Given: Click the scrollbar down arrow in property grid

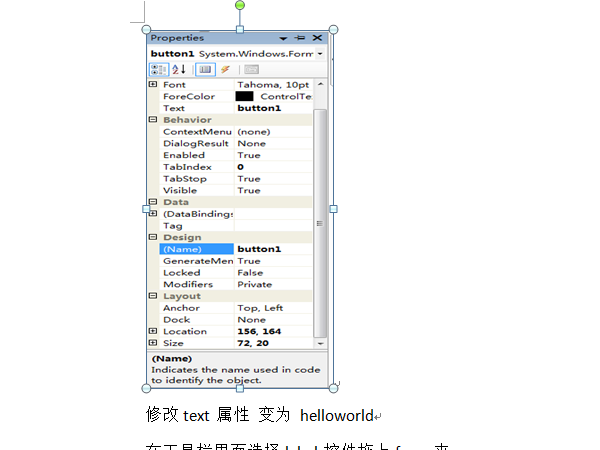Looking at the screenshot, I should (320, 342).
